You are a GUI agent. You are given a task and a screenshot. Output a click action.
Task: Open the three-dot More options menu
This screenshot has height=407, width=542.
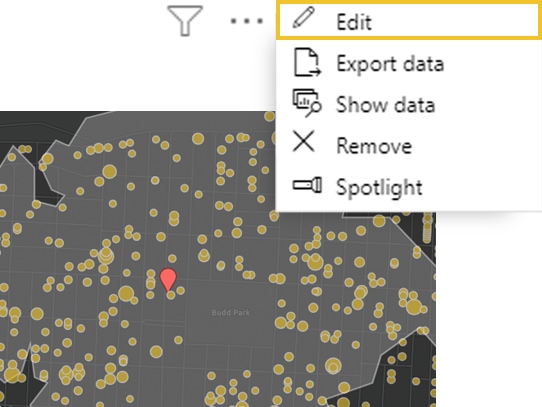coord(246,21)
